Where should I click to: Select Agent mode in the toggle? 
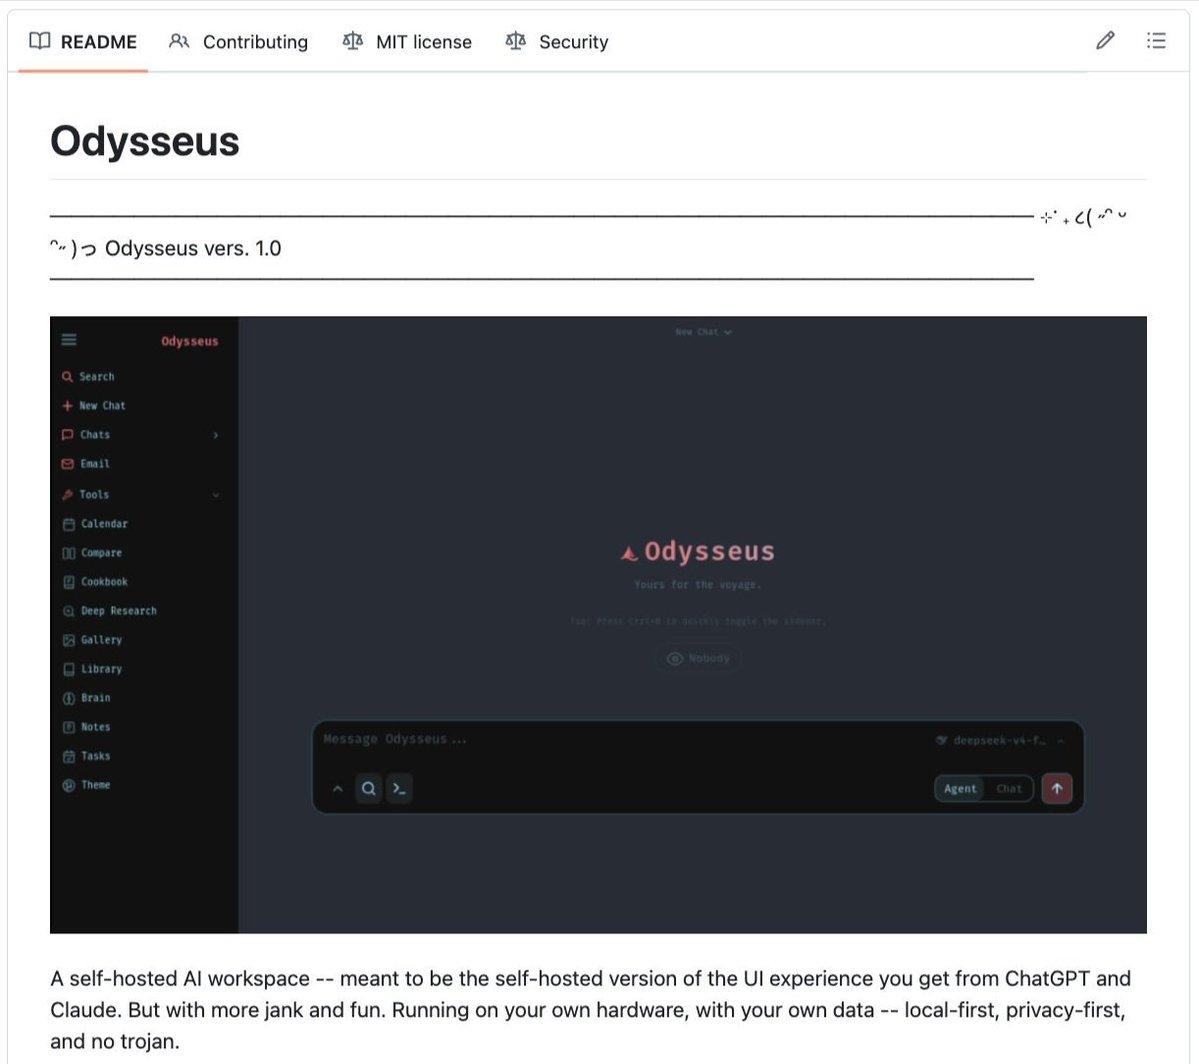[x=960, y=789]
